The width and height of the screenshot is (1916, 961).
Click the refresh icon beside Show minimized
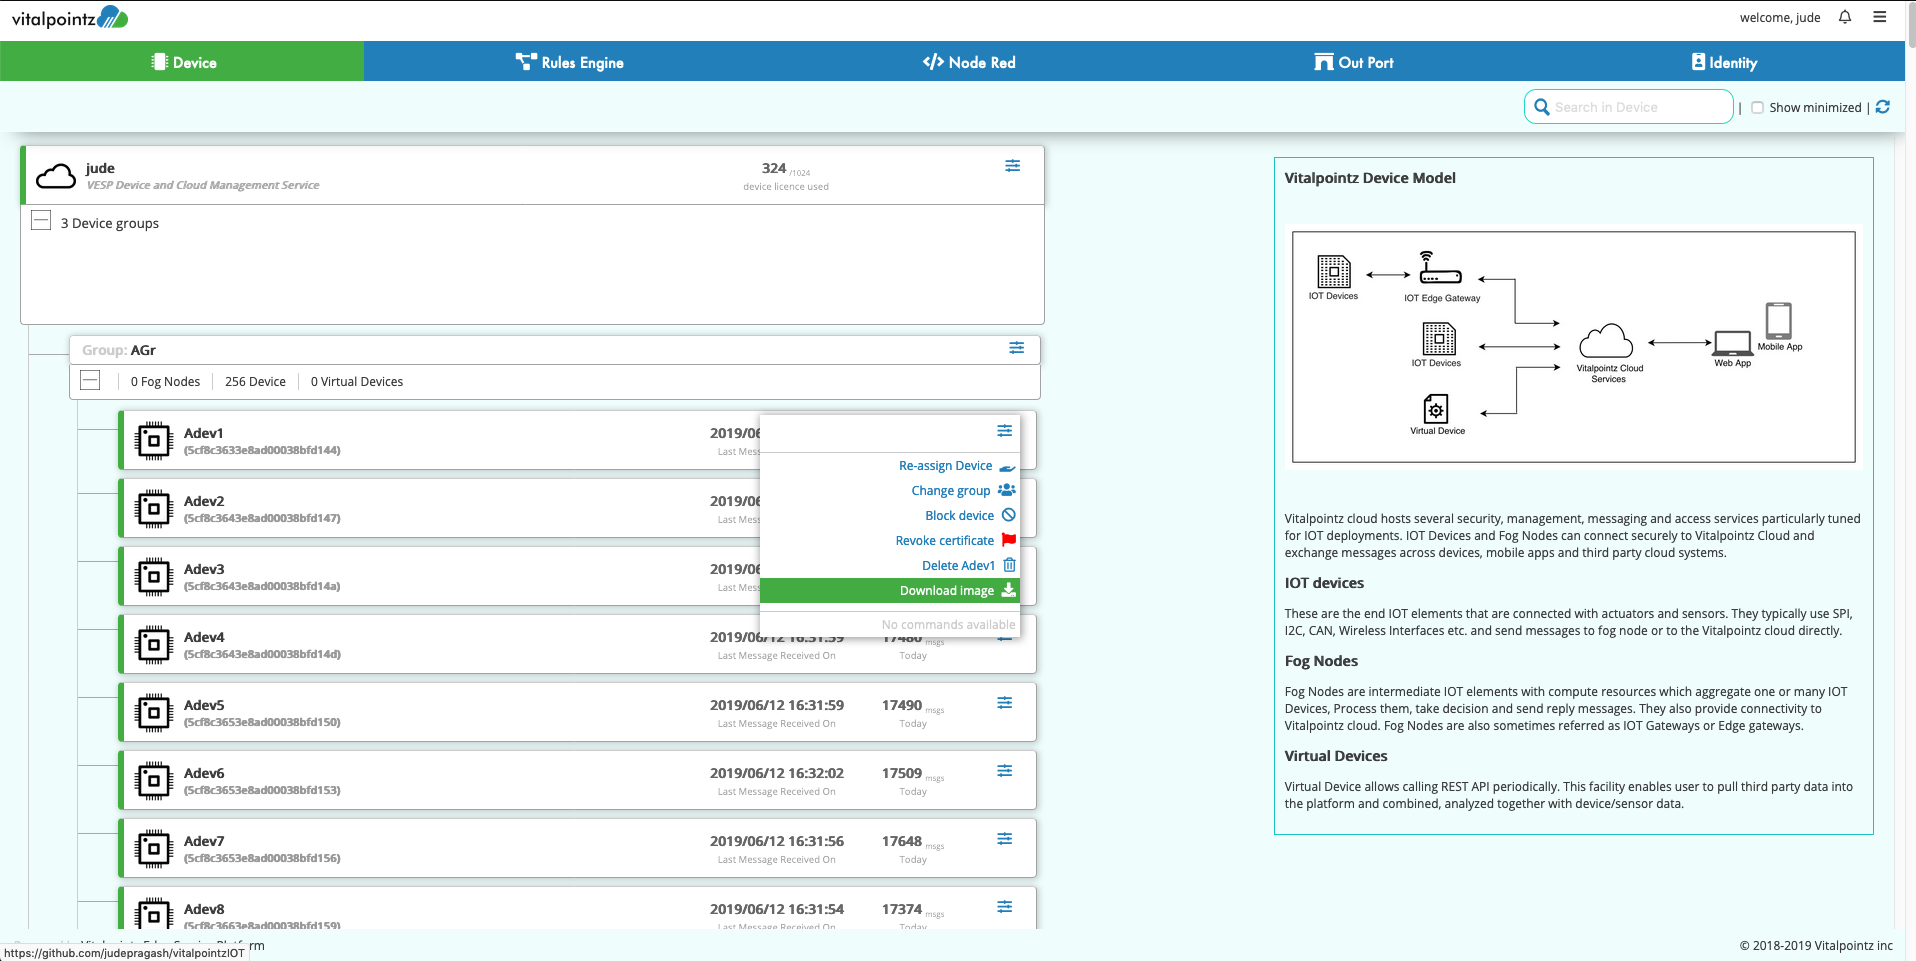coord(1883,107)
